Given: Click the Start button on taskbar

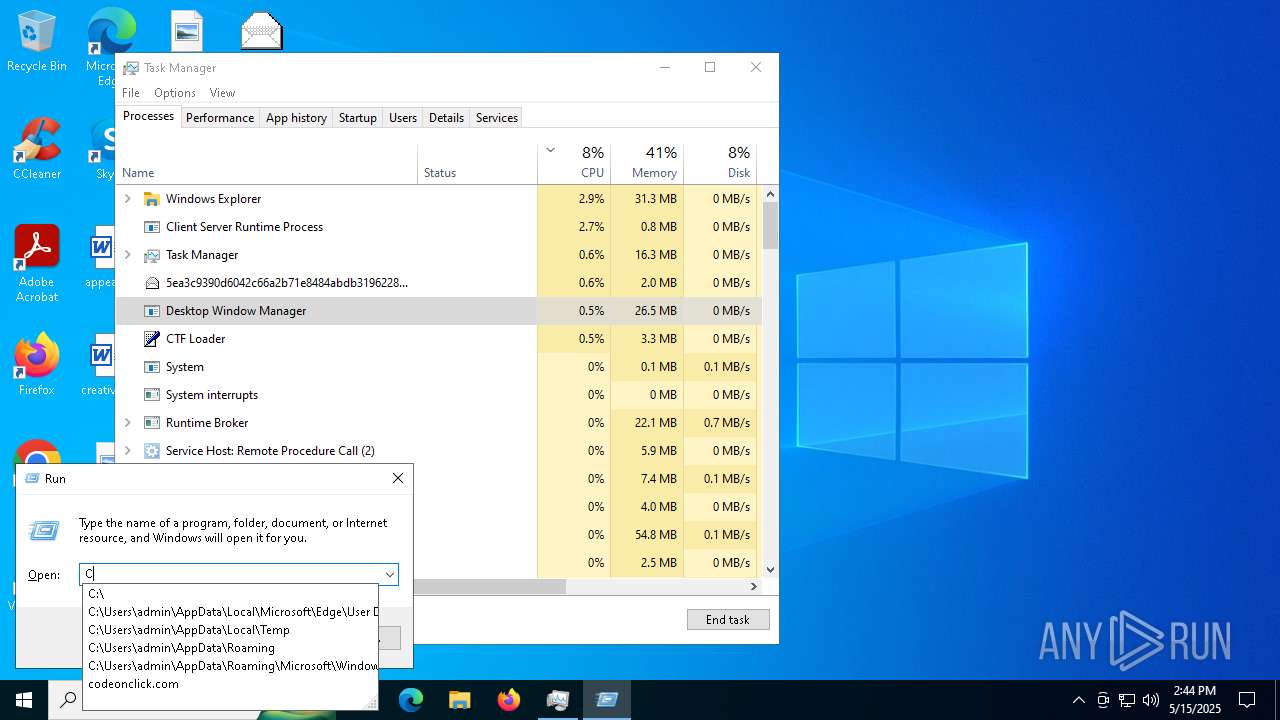Looking at the screenshot, I should tap(24, 700).
